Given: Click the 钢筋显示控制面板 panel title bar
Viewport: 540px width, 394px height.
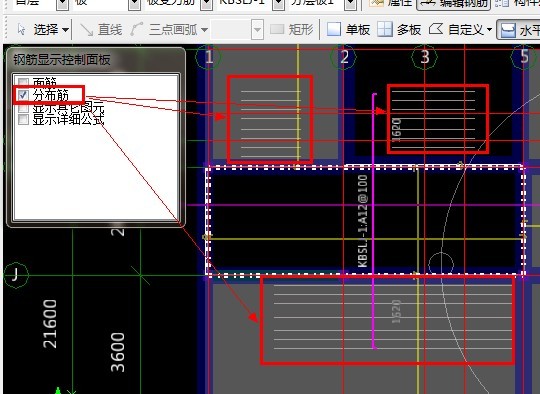Looking at the screenshot, I should click(x=96, y=60).
